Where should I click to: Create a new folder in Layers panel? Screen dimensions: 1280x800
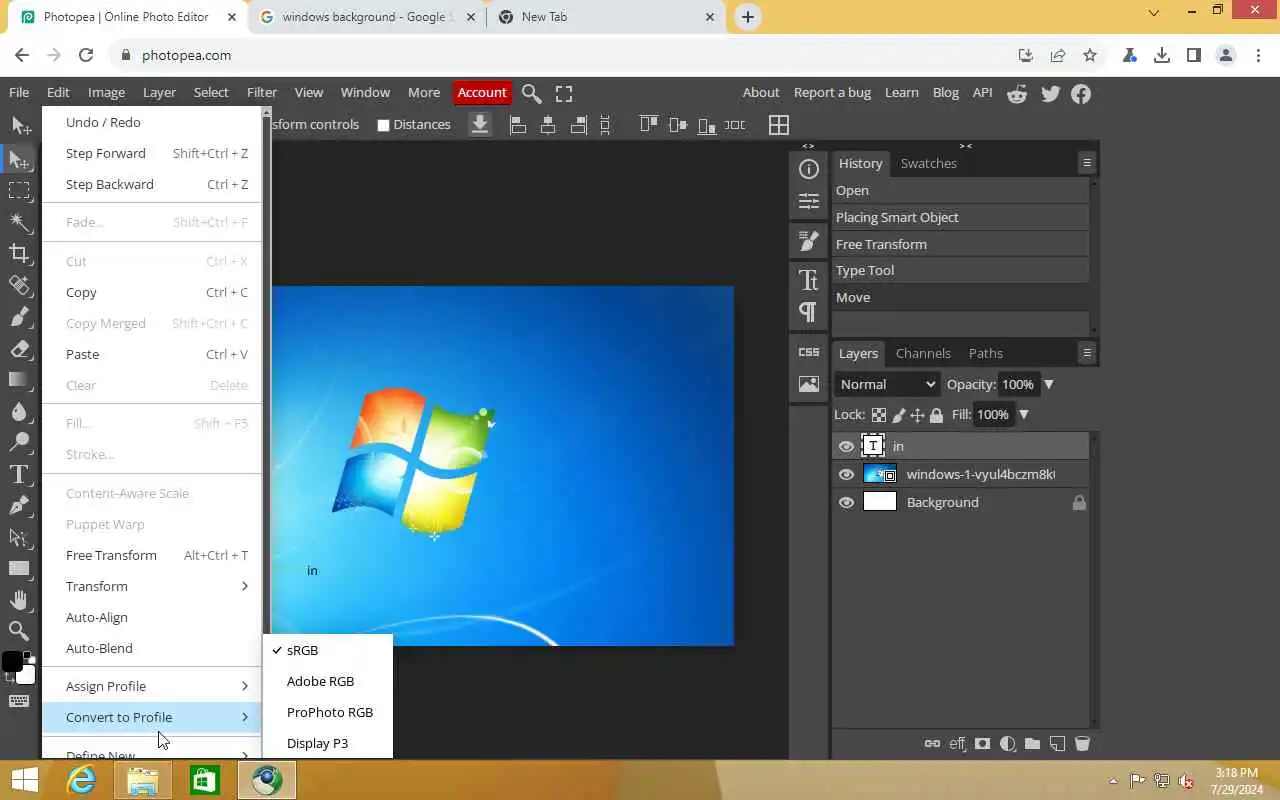[x=1032, y=744]
